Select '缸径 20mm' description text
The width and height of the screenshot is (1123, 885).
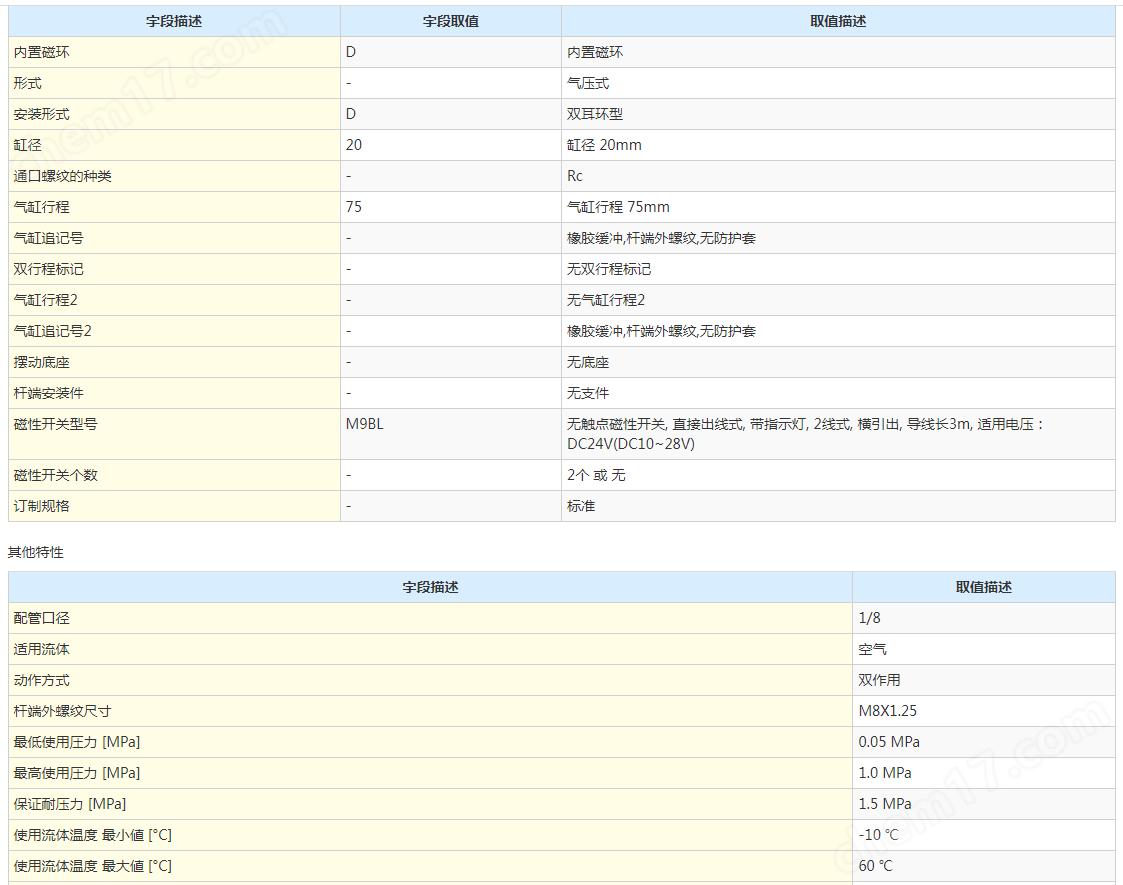click(x=604, y=145)
